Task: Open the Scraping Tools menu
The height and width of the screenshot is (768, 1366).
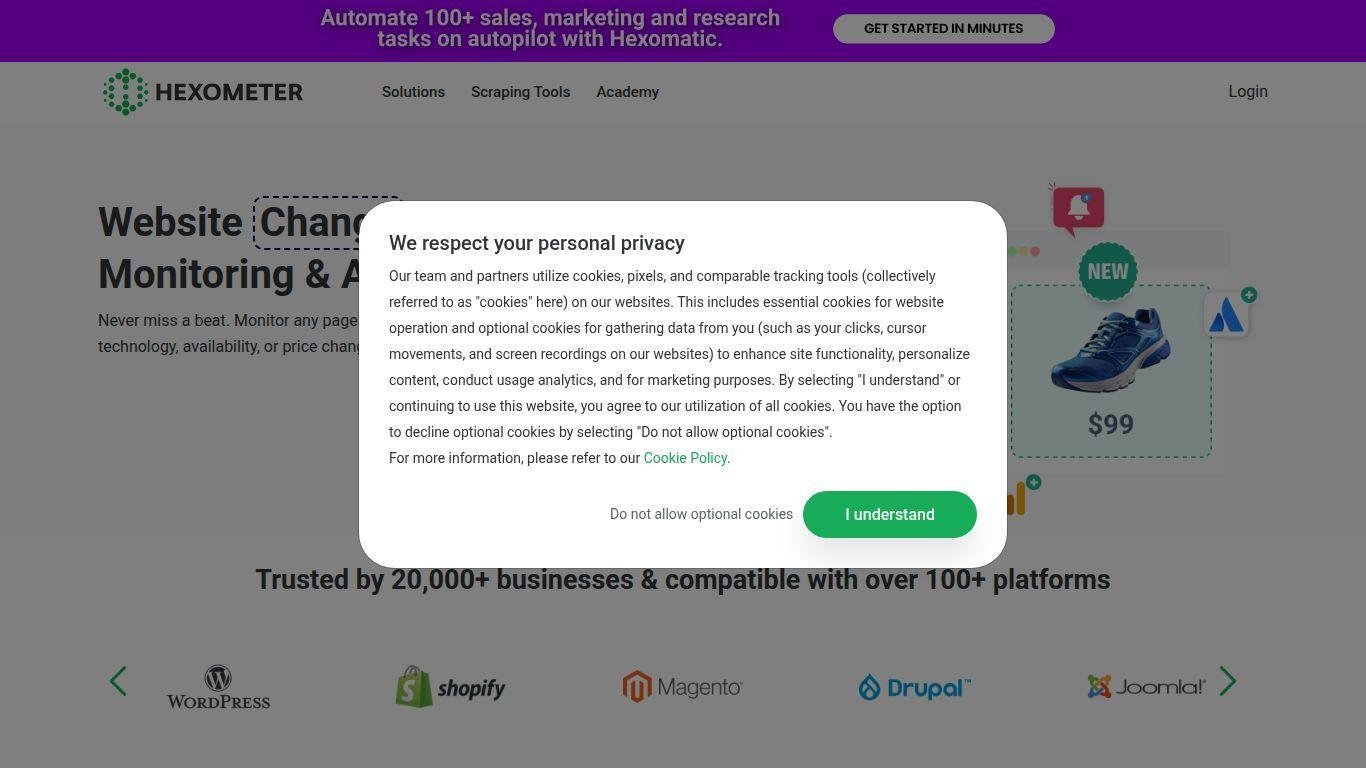Action: pyautogui.click(x=520, y=92)
